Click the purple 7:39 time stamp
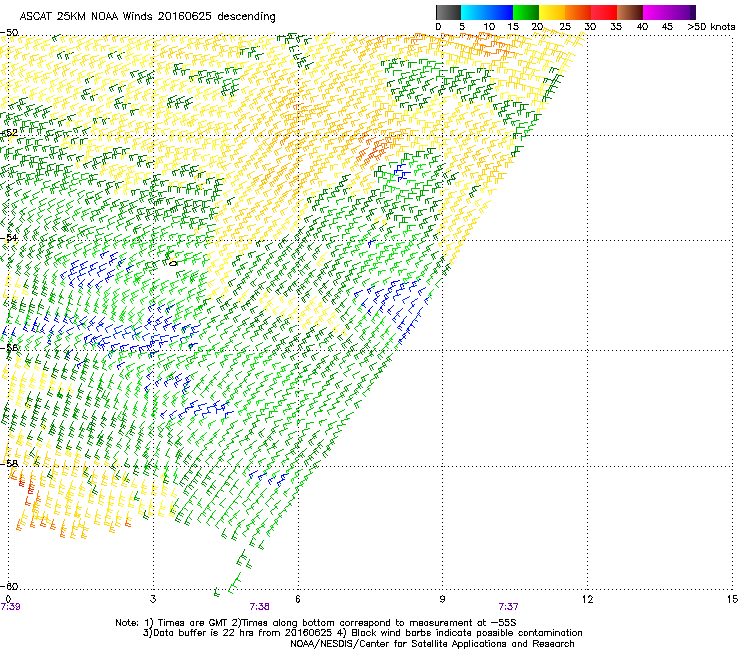This screenshot has height=650, width=740. pyautogui.click(x=10, y=607)
